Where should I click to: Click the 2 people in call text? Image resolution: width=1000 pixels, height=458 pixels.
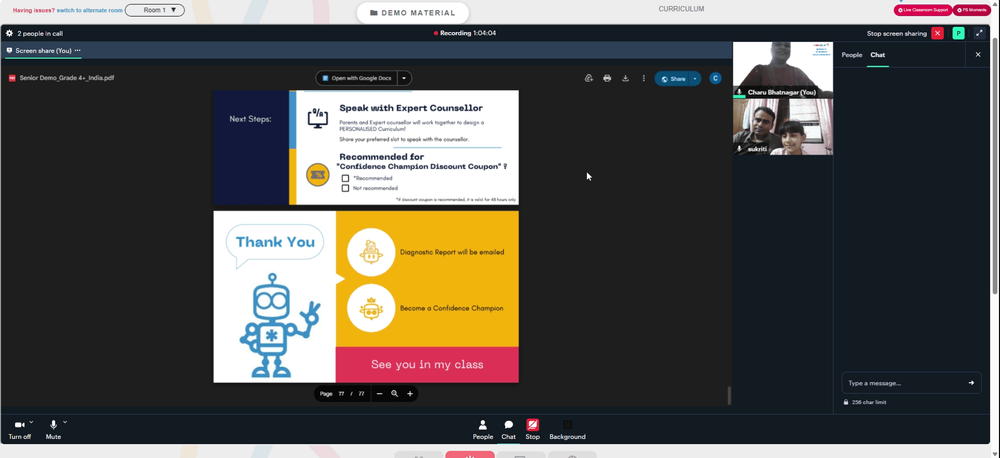coord(40,33)
